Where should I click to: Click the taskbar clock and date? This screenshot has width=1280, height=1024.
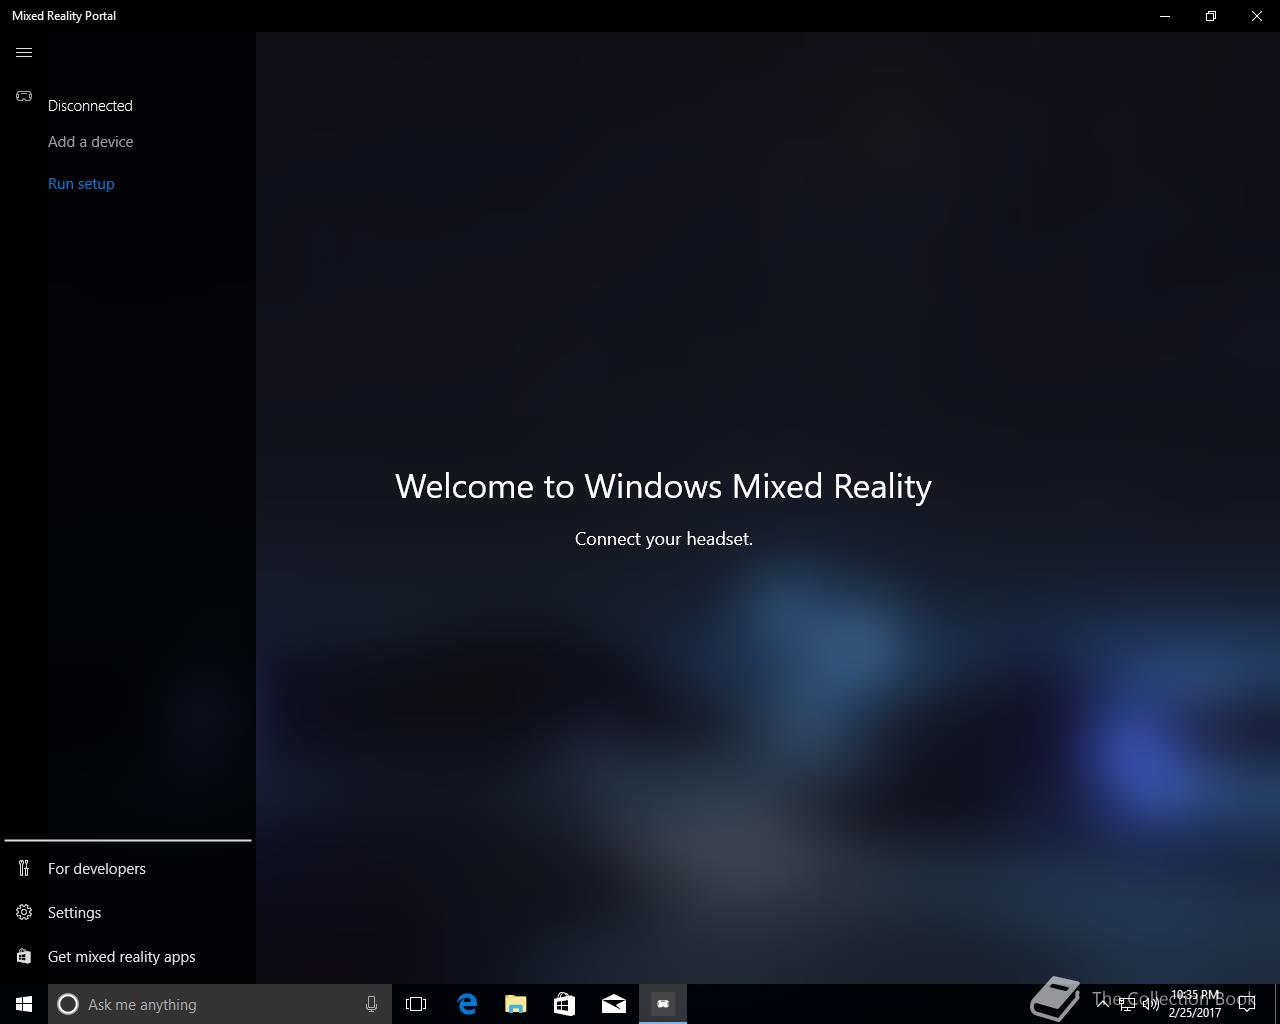(x=1195, y=1004)
